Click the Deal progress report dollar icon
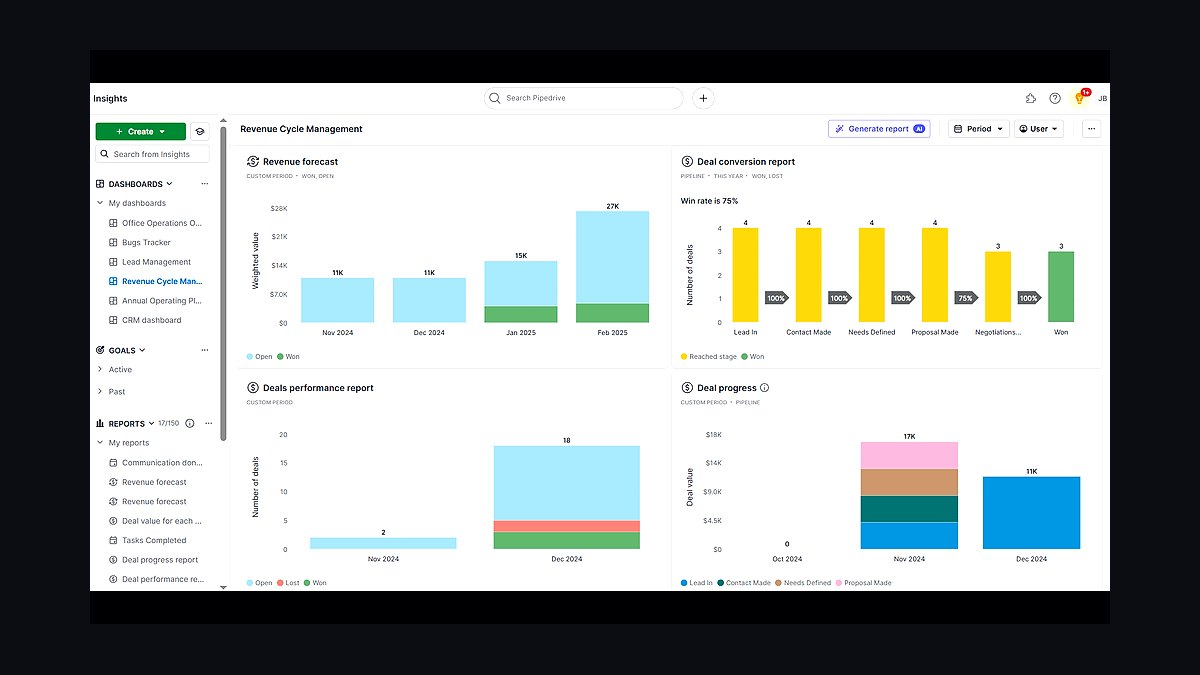 point(113,560)
